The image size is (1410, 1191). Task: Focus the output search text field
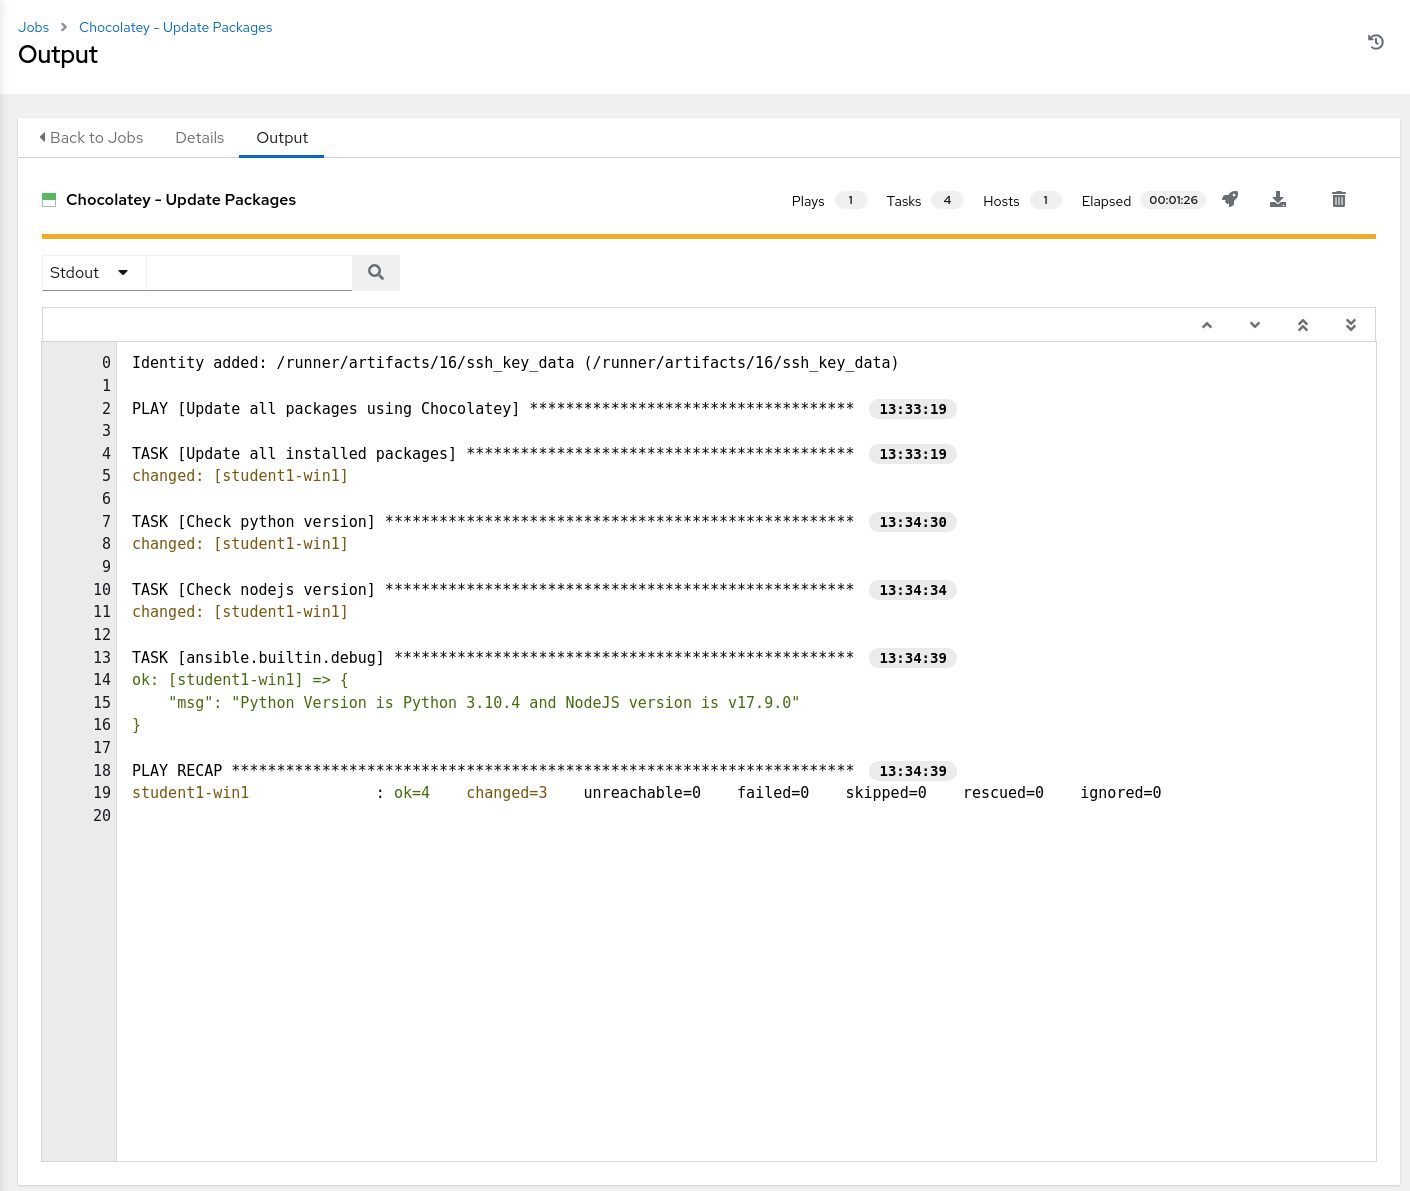pyautogui.click(x=249, y=272)
